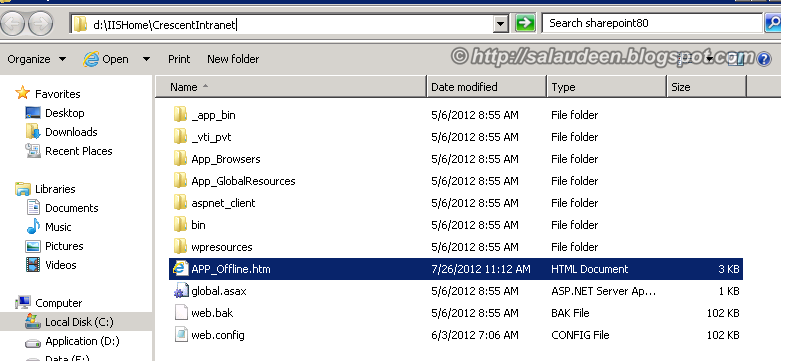Select the web.bak file name
Viewport: 785px width, 361px height.
tap(212, 313)
